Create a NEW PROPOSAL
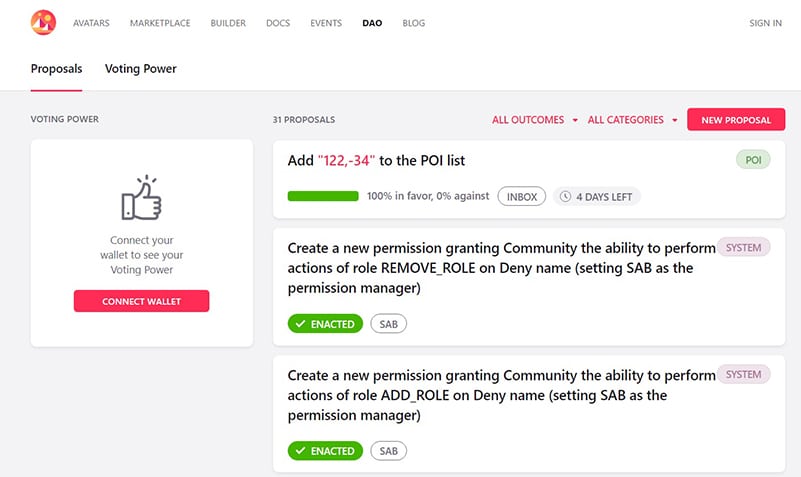This screenshot has width=801, height=477. [736, 120]
